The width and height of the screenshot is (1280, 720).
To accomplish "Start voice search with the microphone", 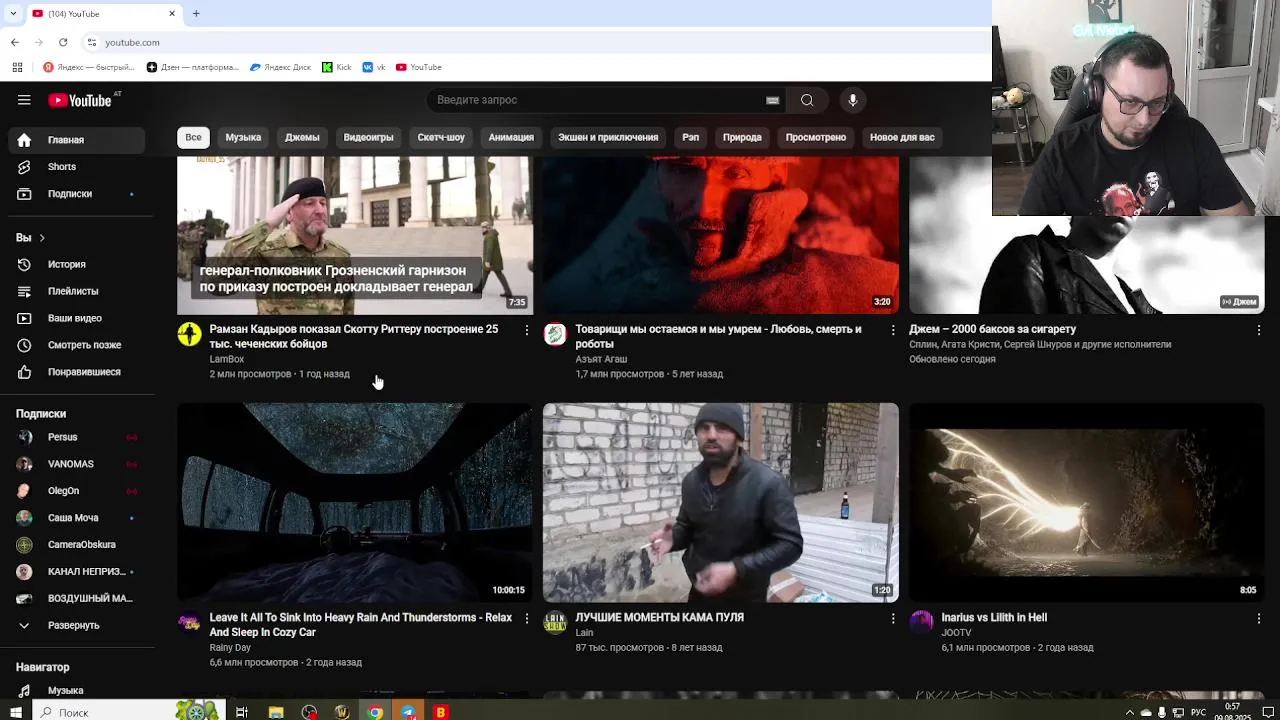I will point(852,100).
